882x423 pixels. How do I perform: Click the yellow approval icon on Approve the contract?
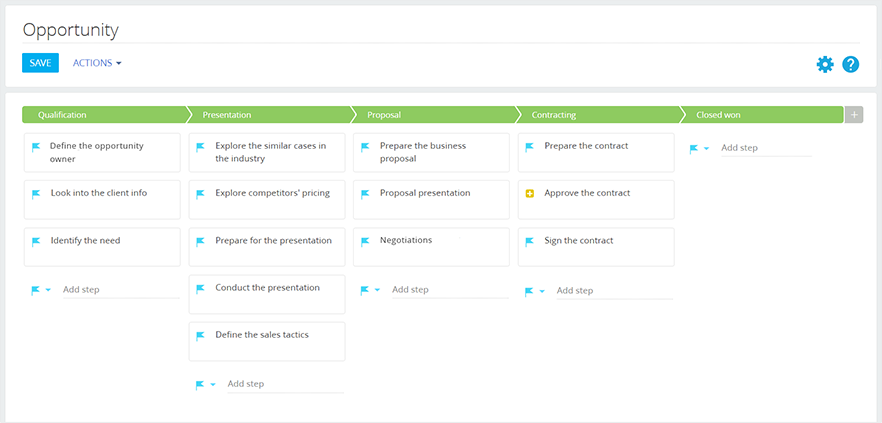[x=529, y=194]
